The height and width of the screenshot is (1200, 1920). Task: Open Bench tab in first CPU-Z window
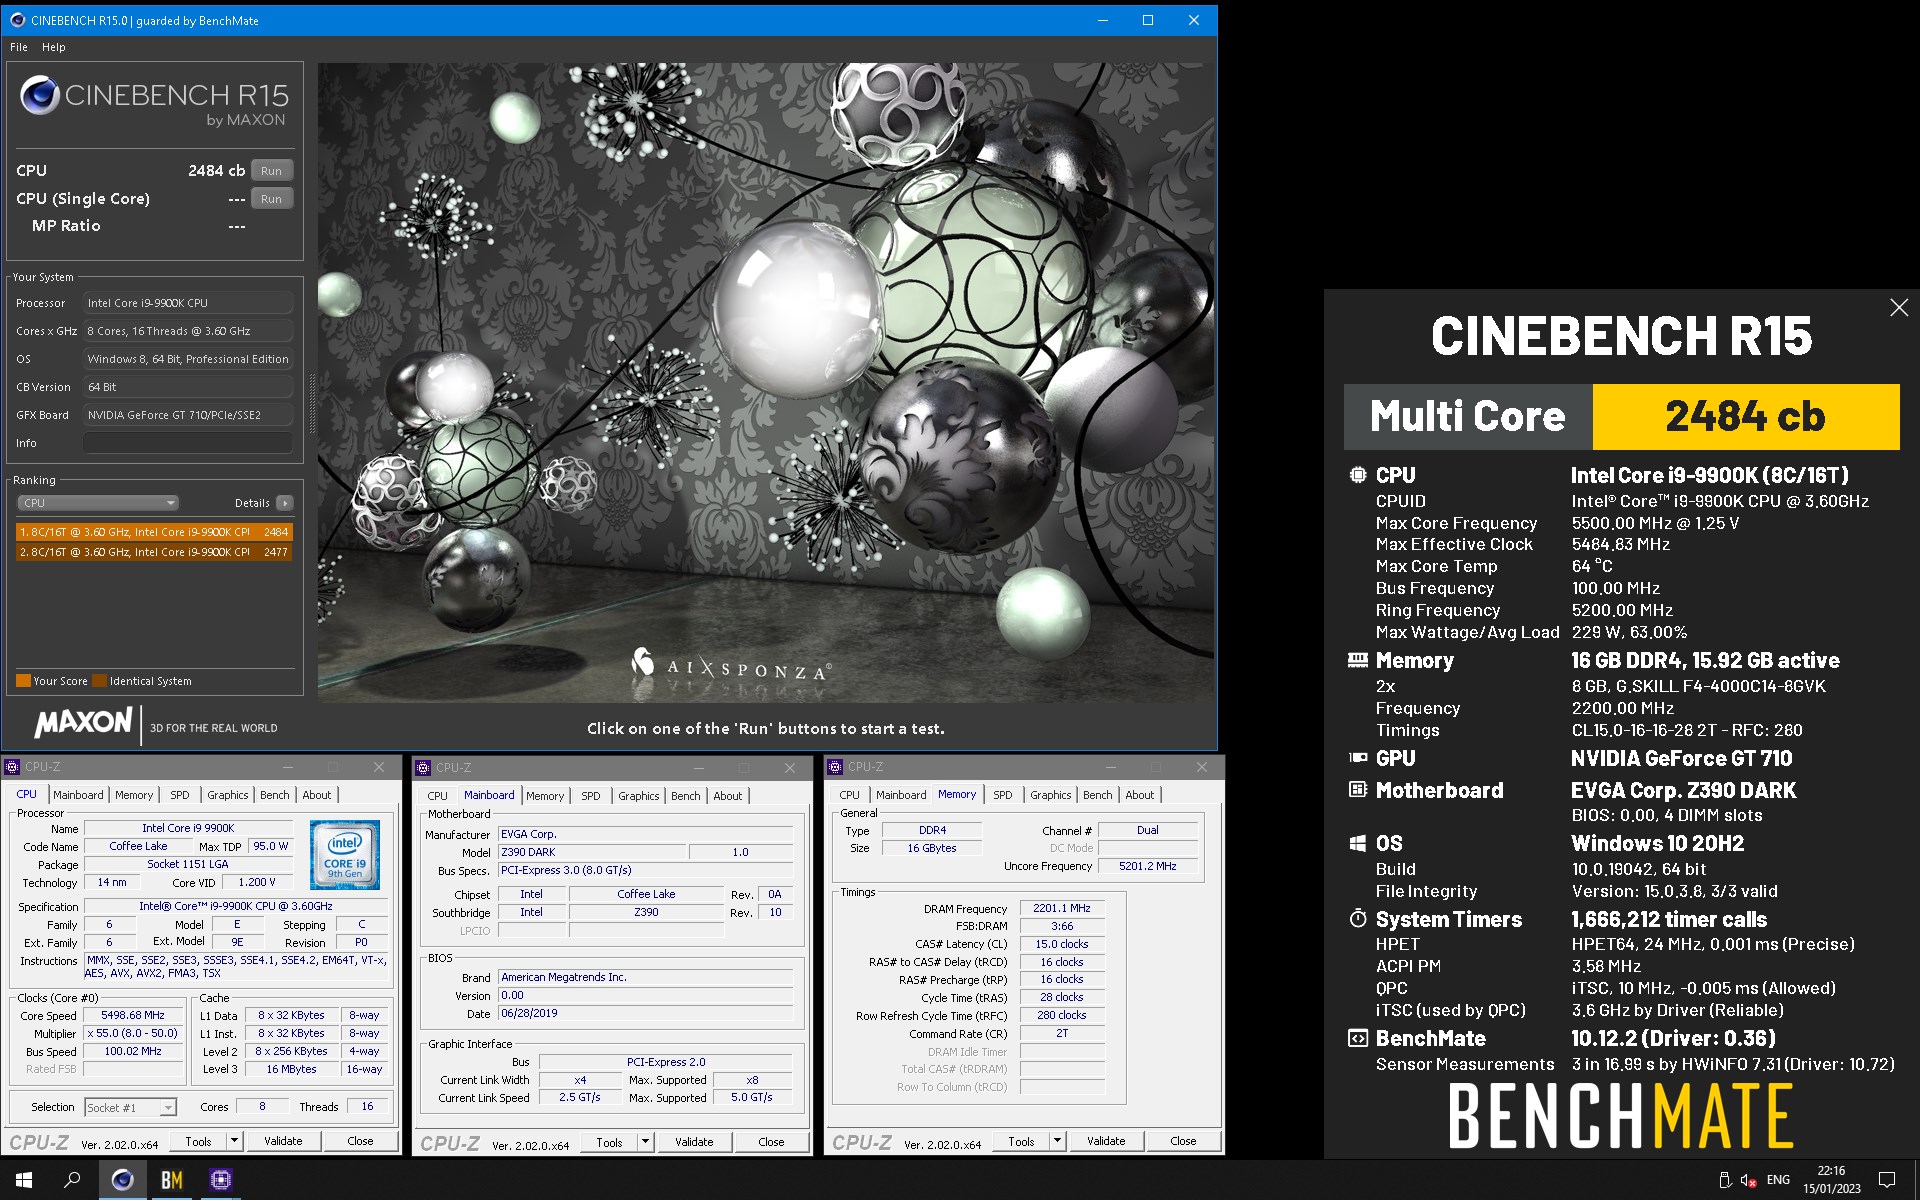(x=275, y=795)
